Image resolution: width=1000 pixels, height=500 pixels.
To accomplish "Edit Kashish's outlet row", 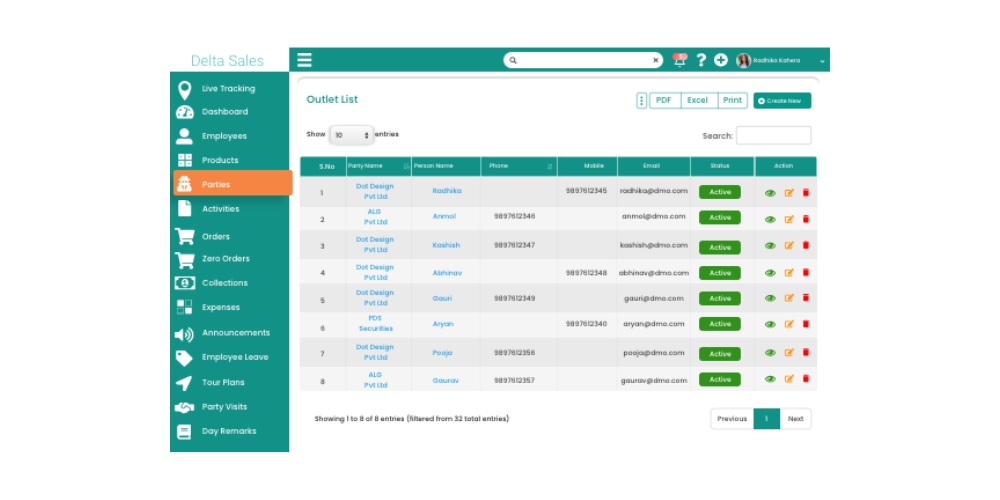I will (x=789, y=246).
